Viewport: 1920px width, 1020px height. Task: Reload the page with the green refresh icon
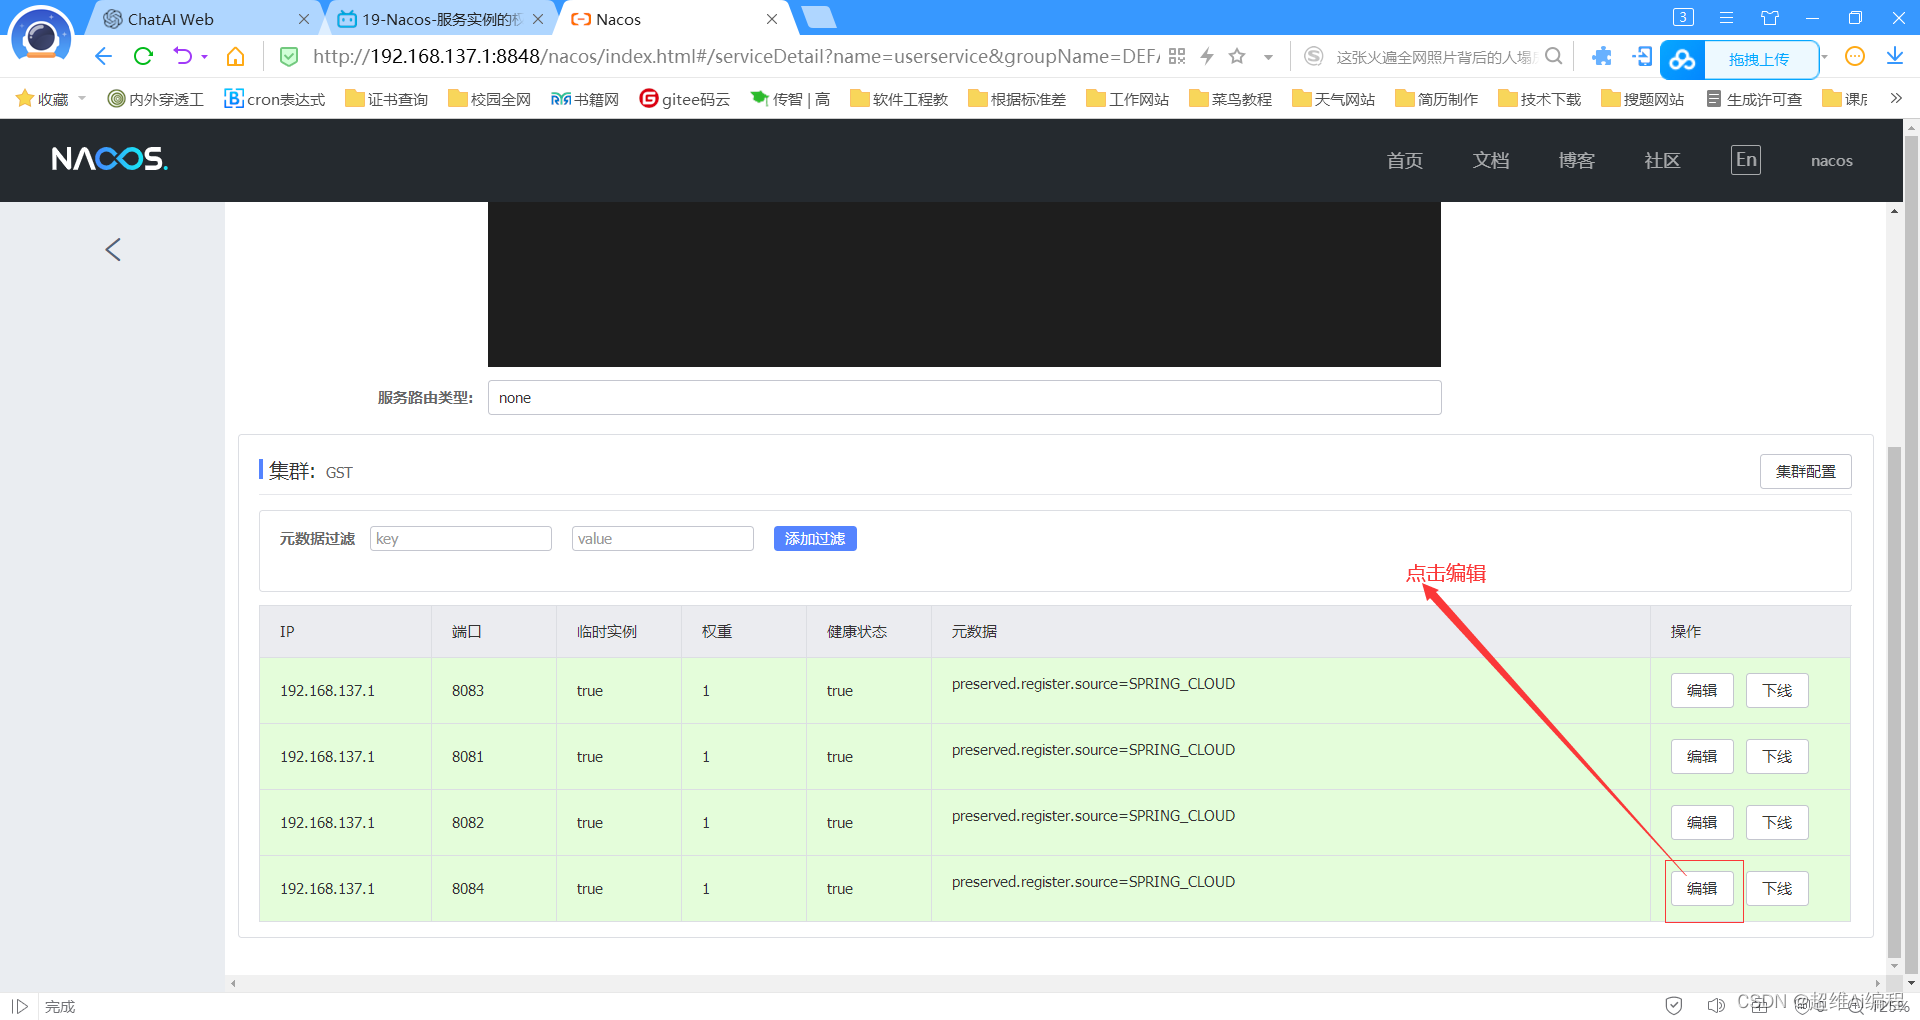pyautogui.click(x=143, y=56)
